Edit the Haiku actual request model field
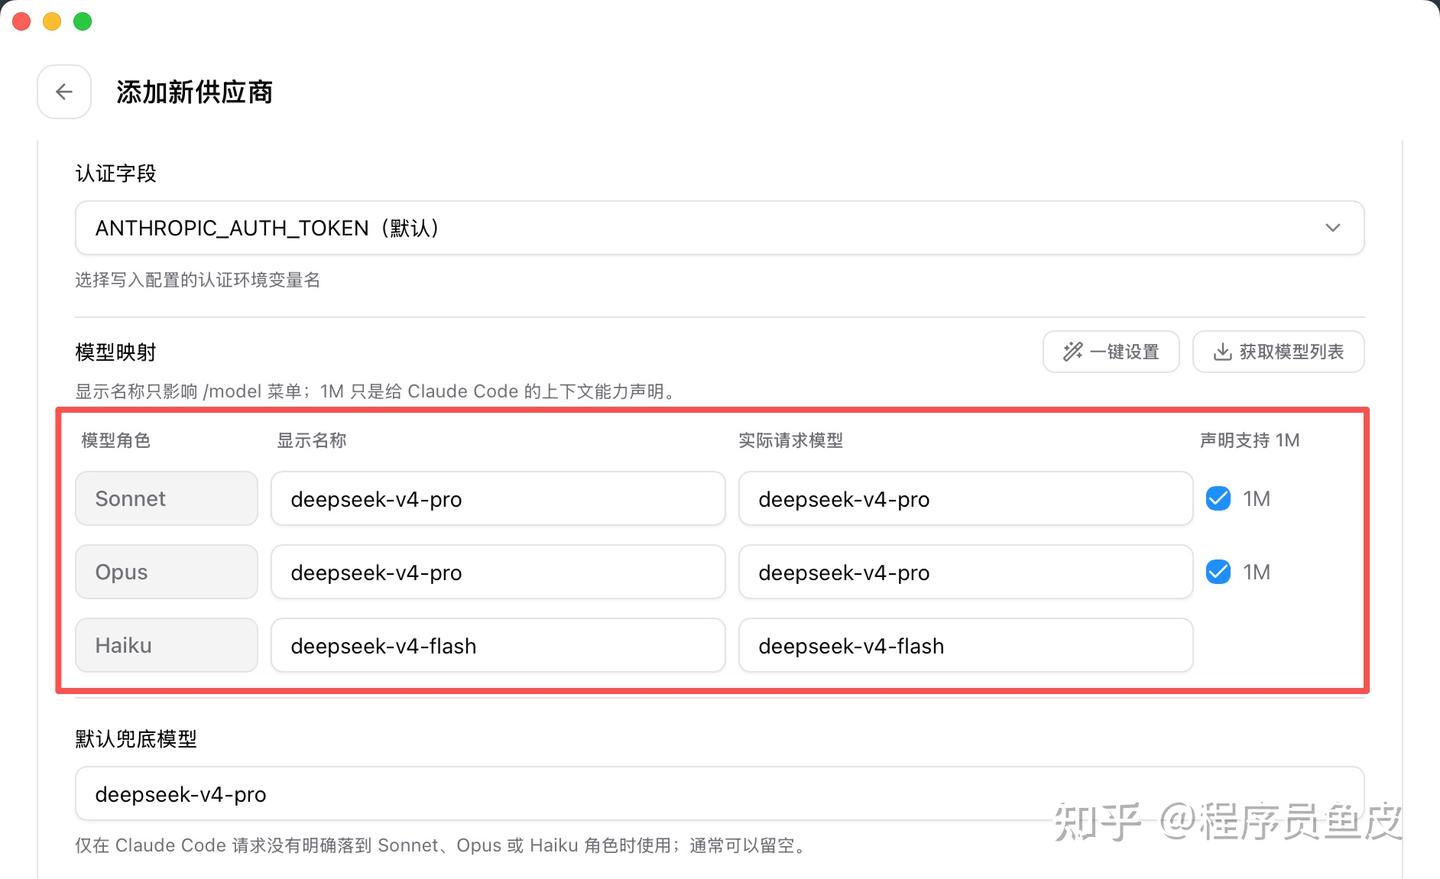This screenshot has width=1440, height=879. click(965, 646)
